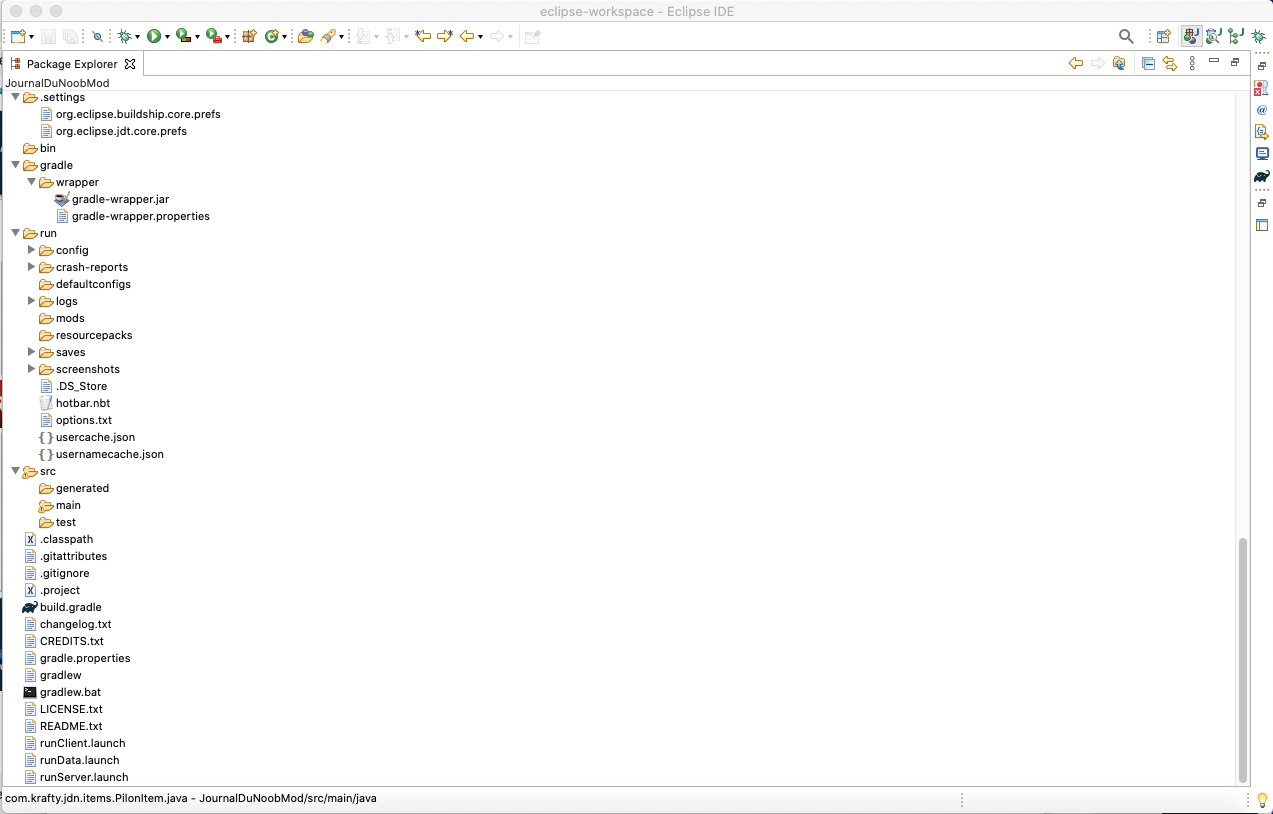Click the New Java Package icon

[249, 36]
